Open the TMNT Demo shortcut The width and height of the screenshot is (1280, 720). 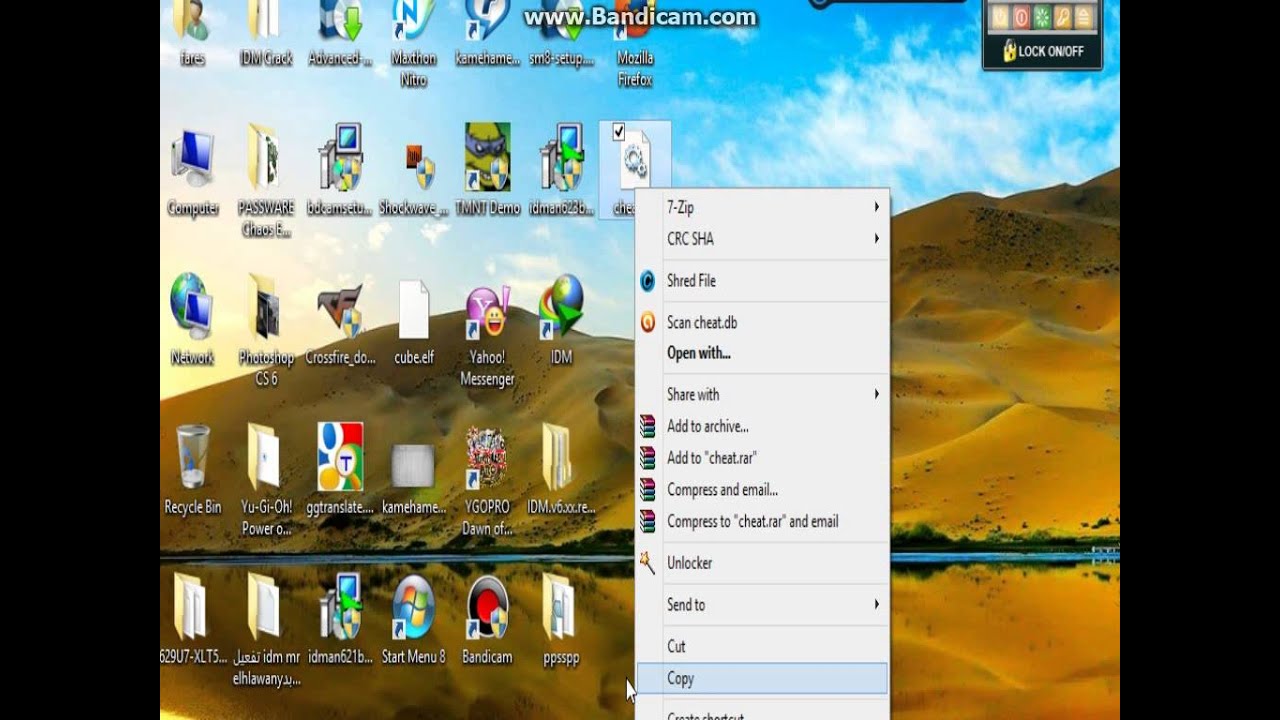pos(487,168)
